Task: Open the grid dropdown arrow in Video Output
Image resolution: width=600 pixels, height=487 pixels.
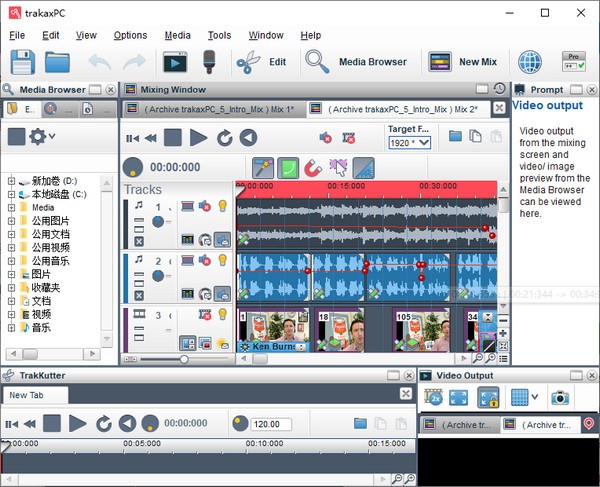Action: click(x=535, y=398)
